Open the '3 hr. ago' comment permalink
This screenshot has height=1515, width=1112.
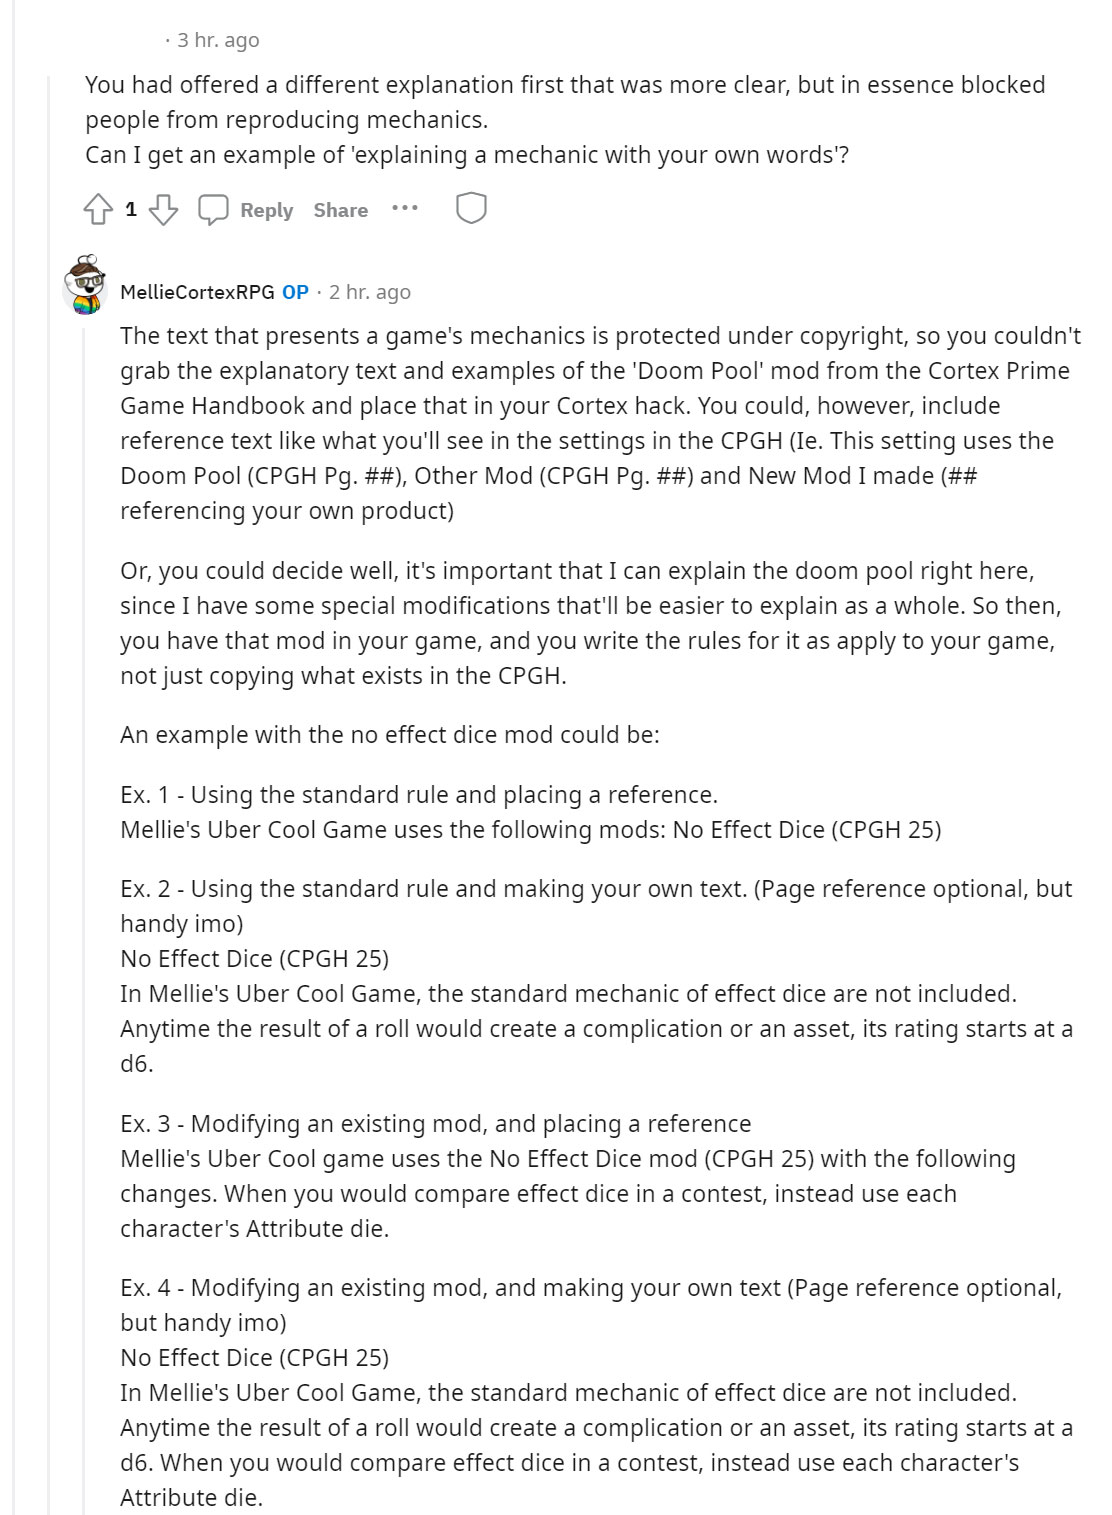click(218, 40)
